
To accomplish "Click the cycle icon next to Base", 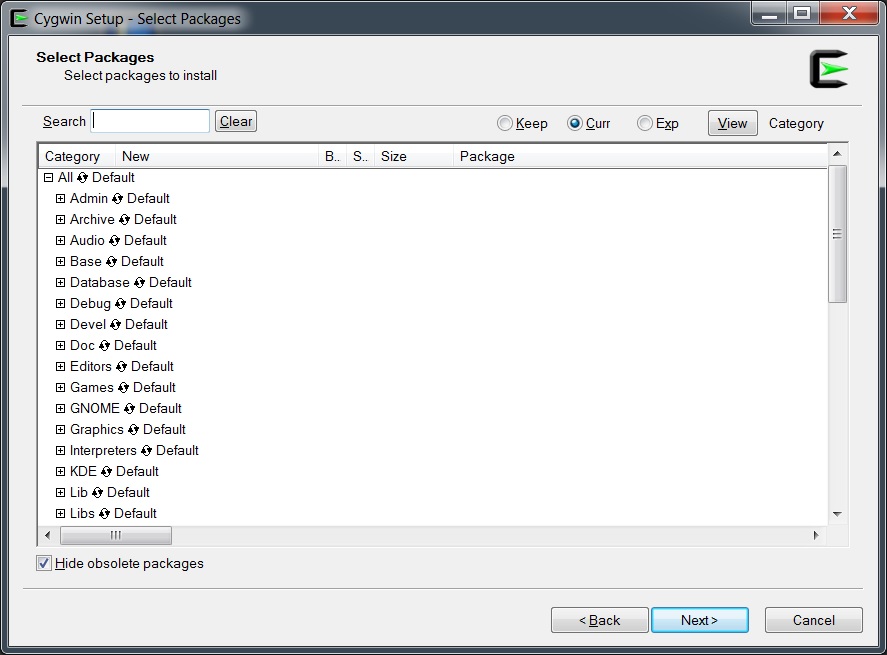I will (111, 261).
